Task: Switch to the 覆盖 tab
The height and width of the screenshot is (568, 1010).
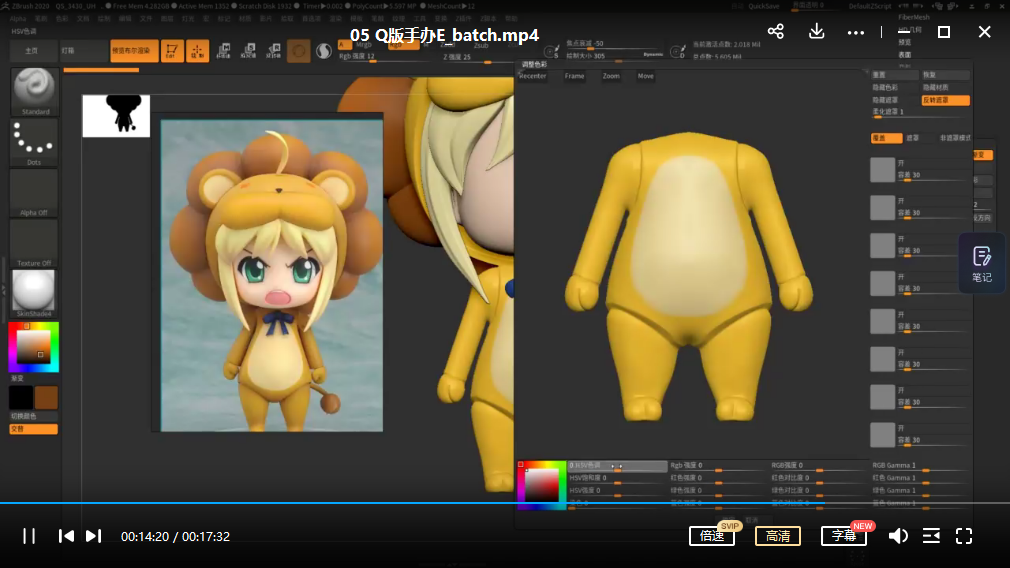Action: coord(886,138)
